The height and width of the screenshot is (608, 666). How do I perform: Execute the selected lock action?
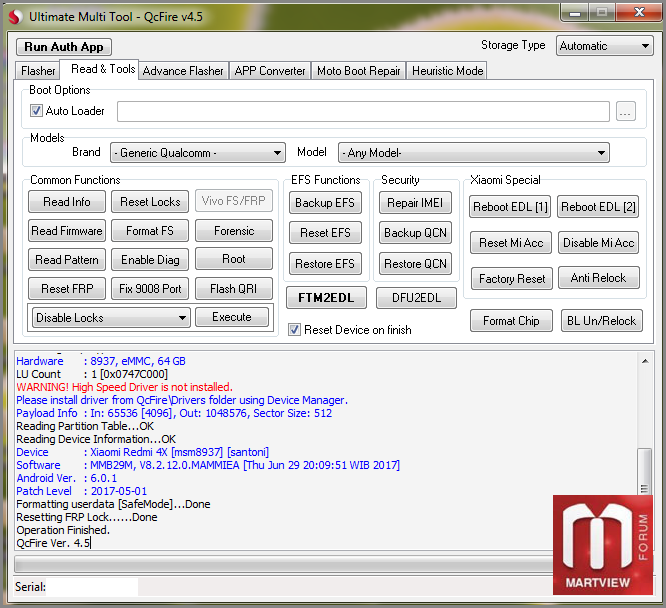pyautogui.click(x=232, y=317)
